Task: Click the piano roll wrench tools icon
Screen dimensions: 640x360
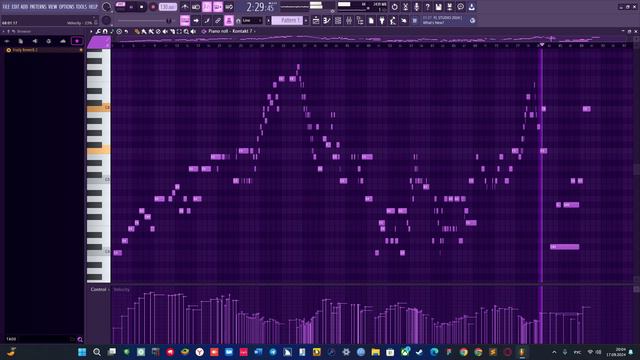Action: pos(98,31)
